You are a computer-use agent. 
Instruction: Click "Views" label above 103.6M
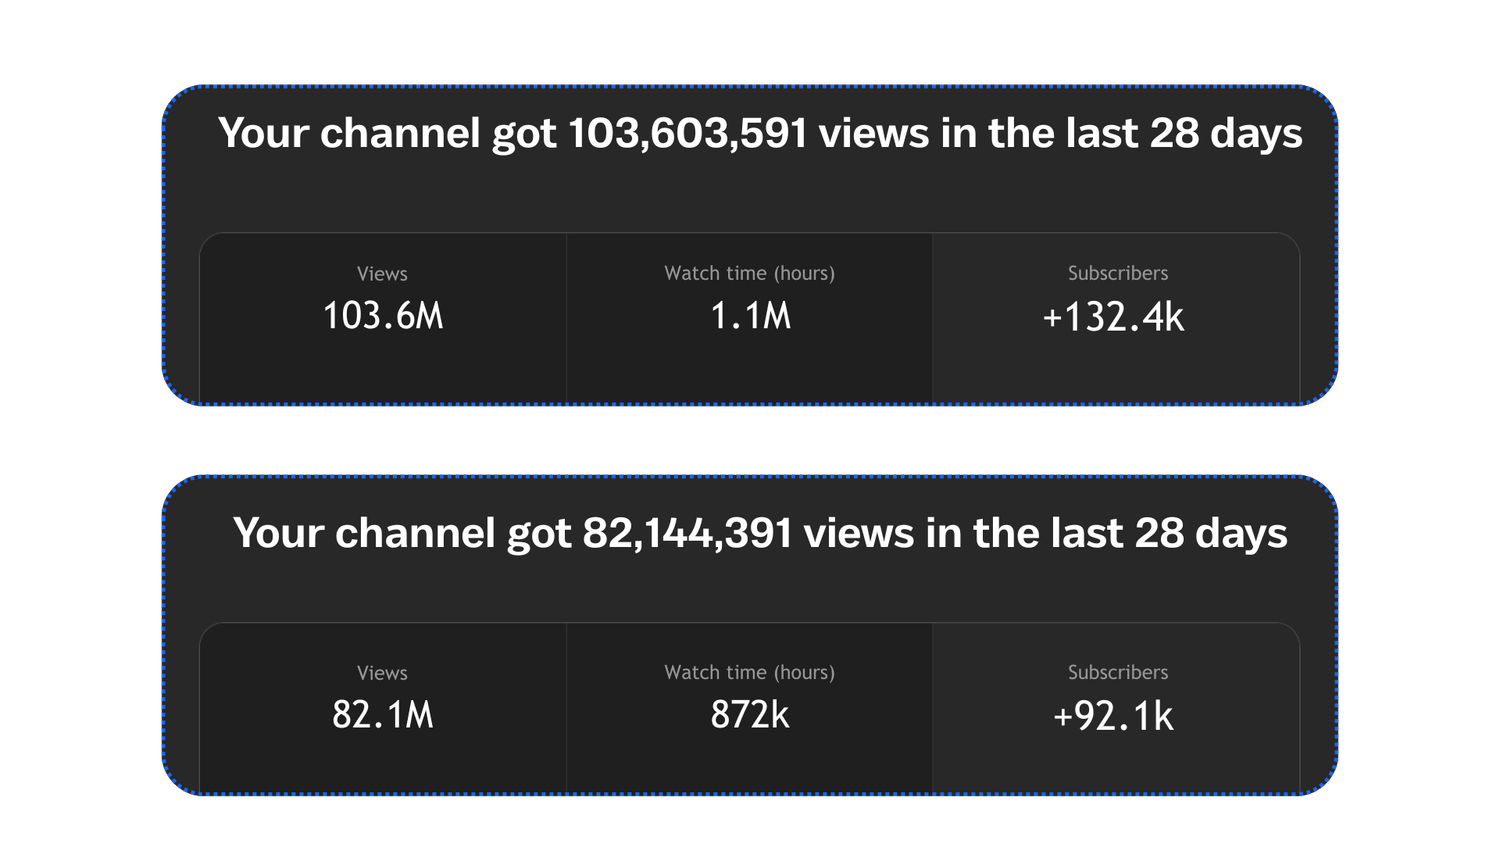click(x=382, y=273)
